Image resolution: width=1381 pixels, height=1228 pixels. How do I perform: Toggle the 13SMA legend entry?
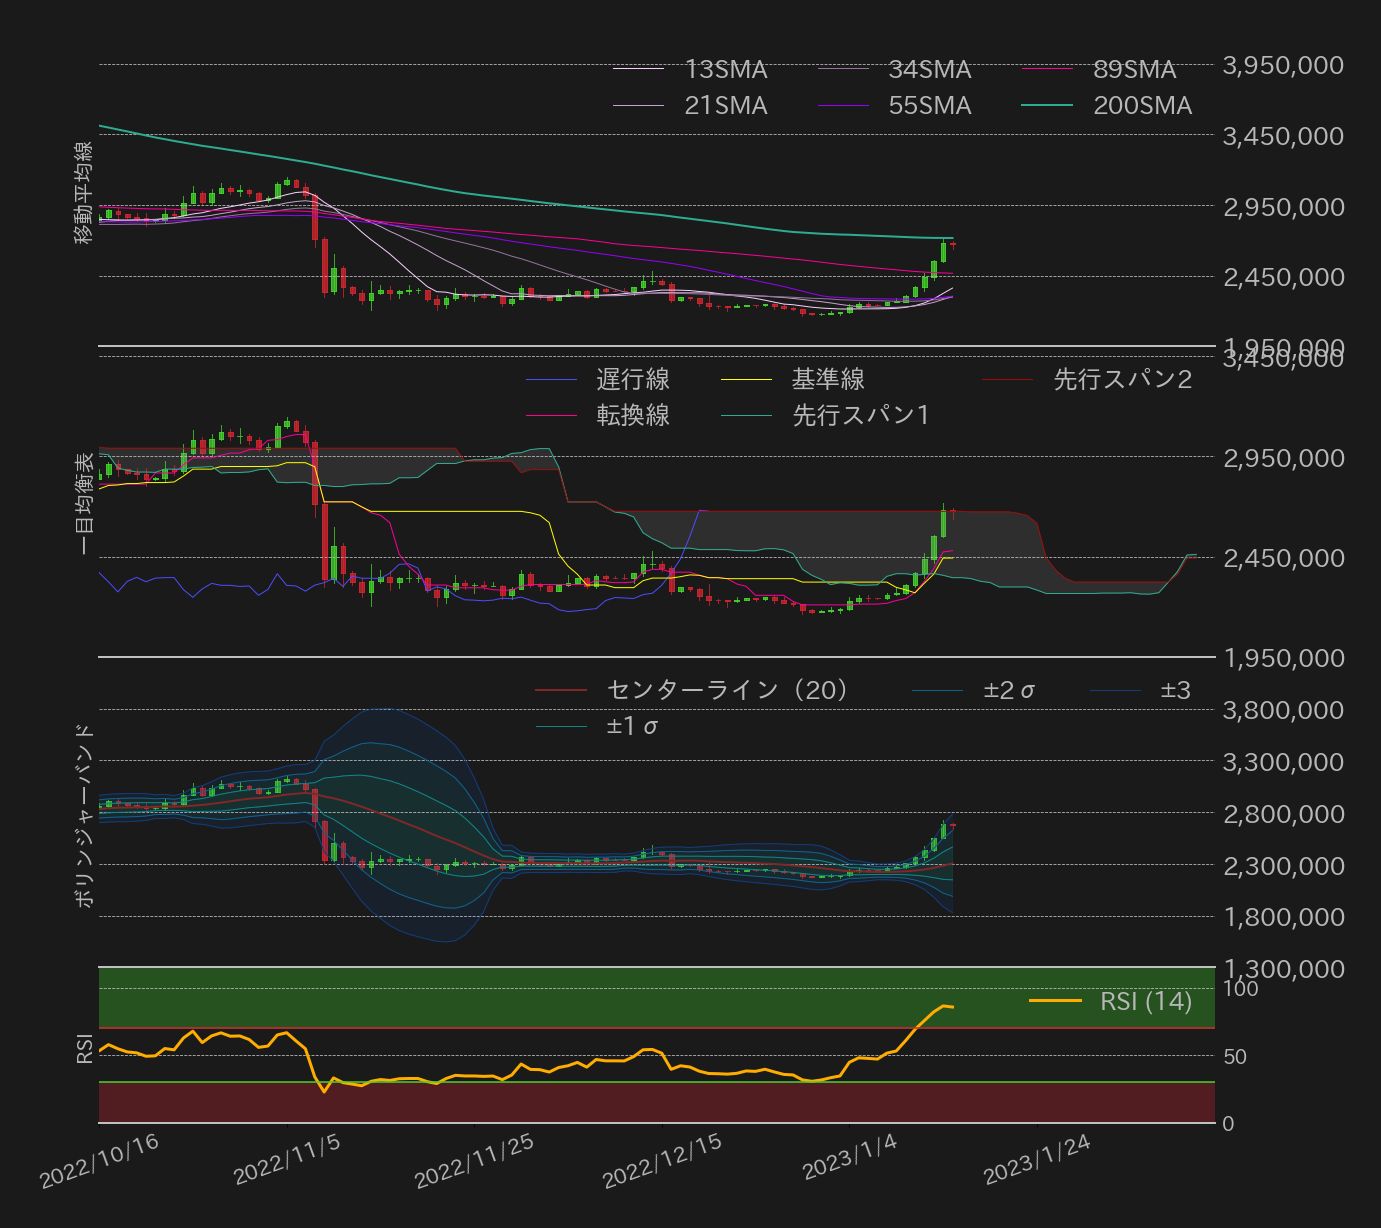click(x=725, y=70)
